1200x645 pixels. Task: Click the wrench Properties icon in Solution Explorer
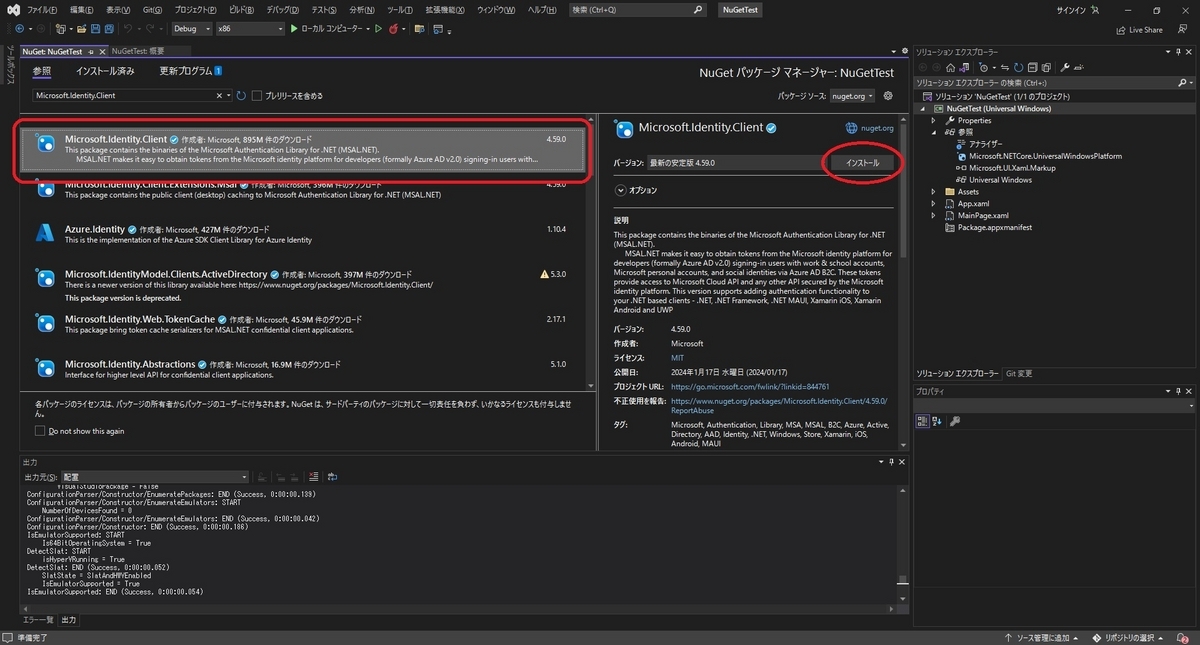[x=1065, y=68]
